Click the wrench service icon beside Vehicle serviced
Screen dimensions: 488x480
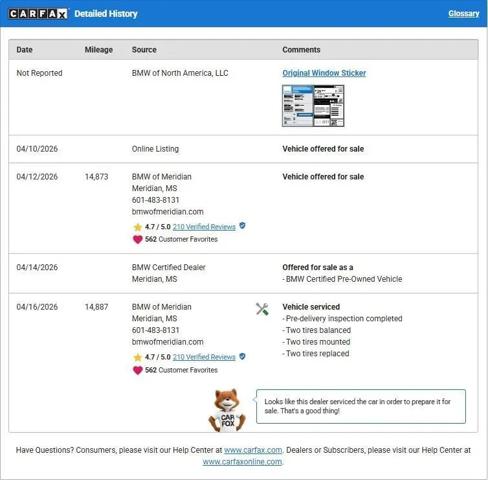coord(262,309)
